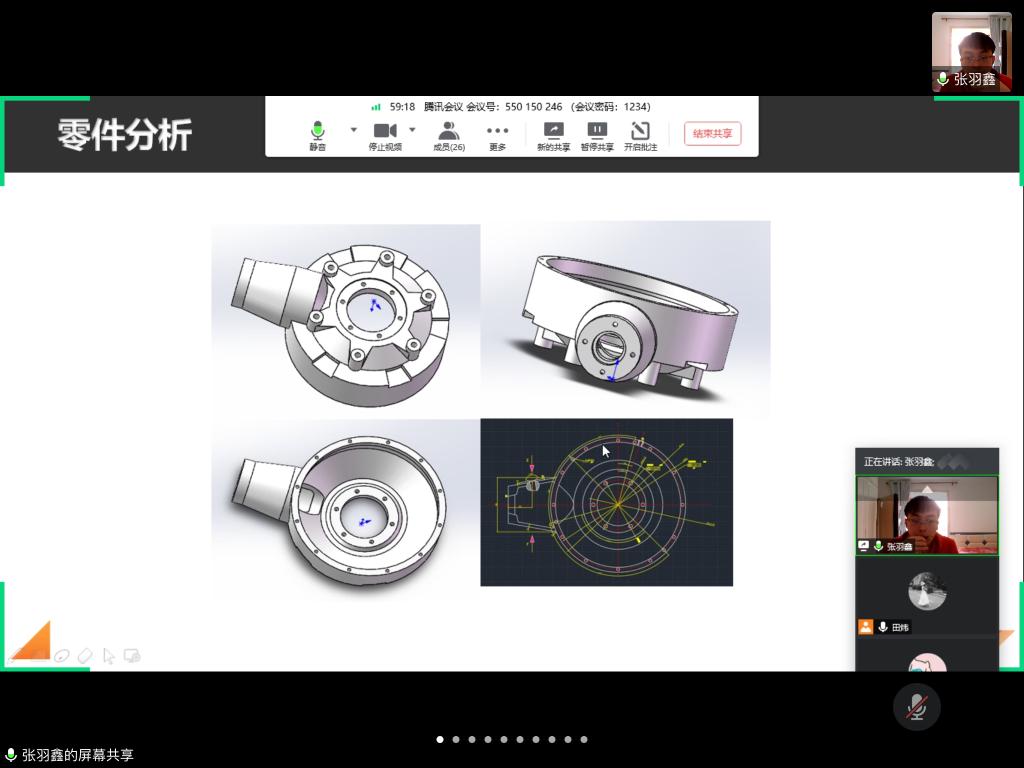Select the pointer cursor tool in slide toolbar
Screen dimensions: 1024x768
click(109, 656)
